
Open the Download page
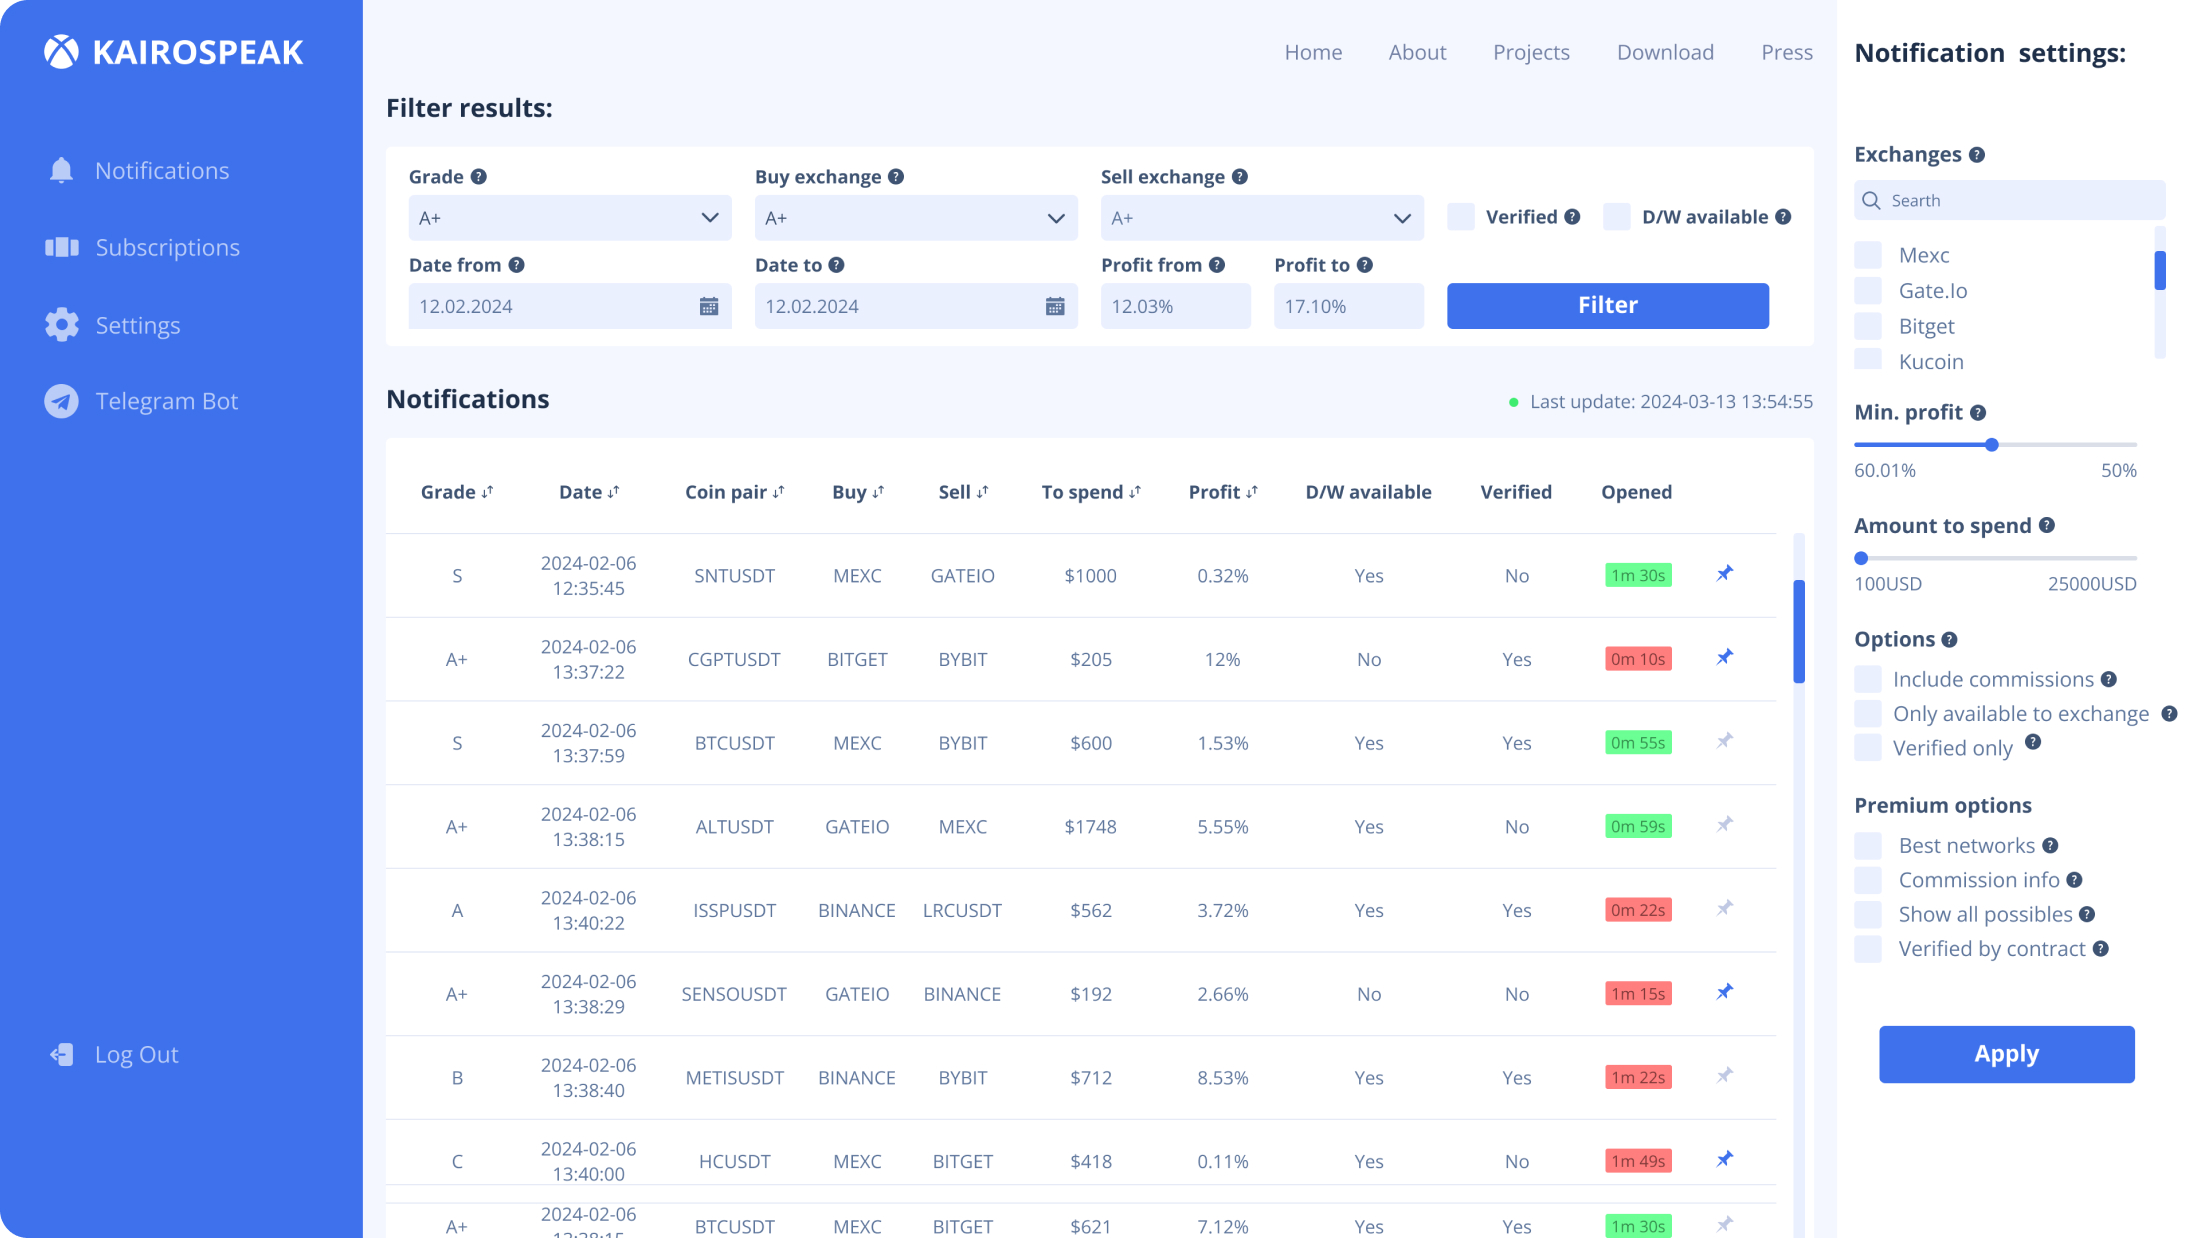pos(1665,52)
